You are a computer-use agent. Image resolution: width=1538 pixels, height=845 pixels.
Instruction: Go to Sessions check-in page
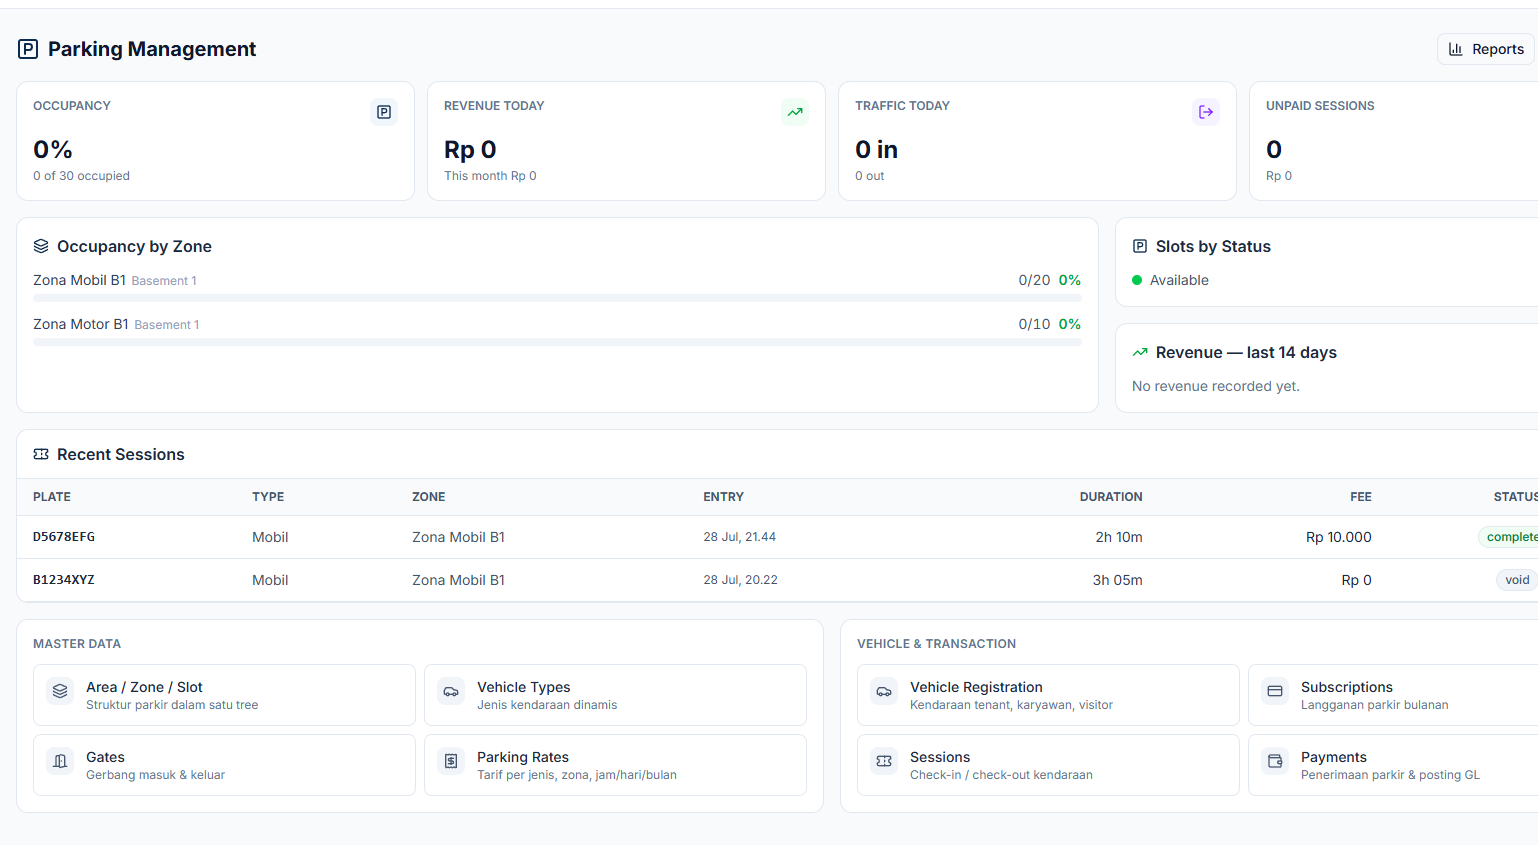click(x=1048, y=765)
